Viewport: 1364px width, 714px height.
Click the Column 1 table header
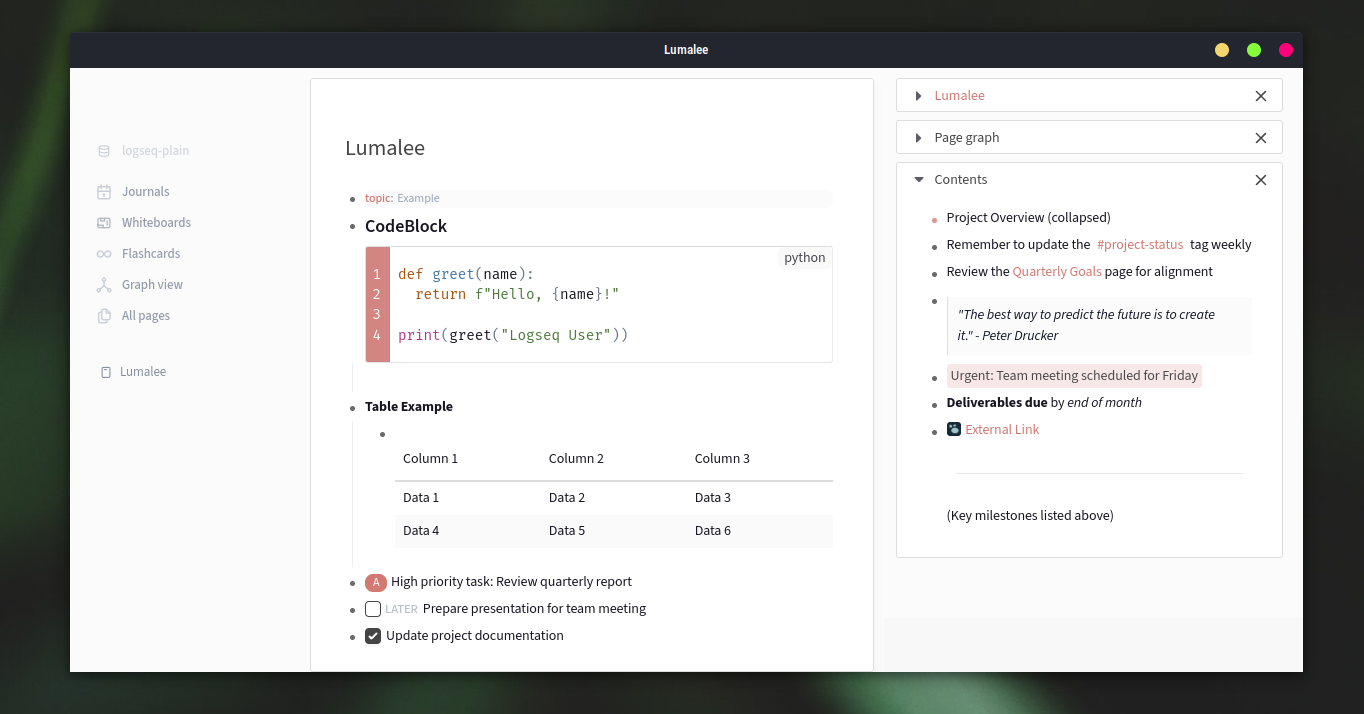(430, 459)
